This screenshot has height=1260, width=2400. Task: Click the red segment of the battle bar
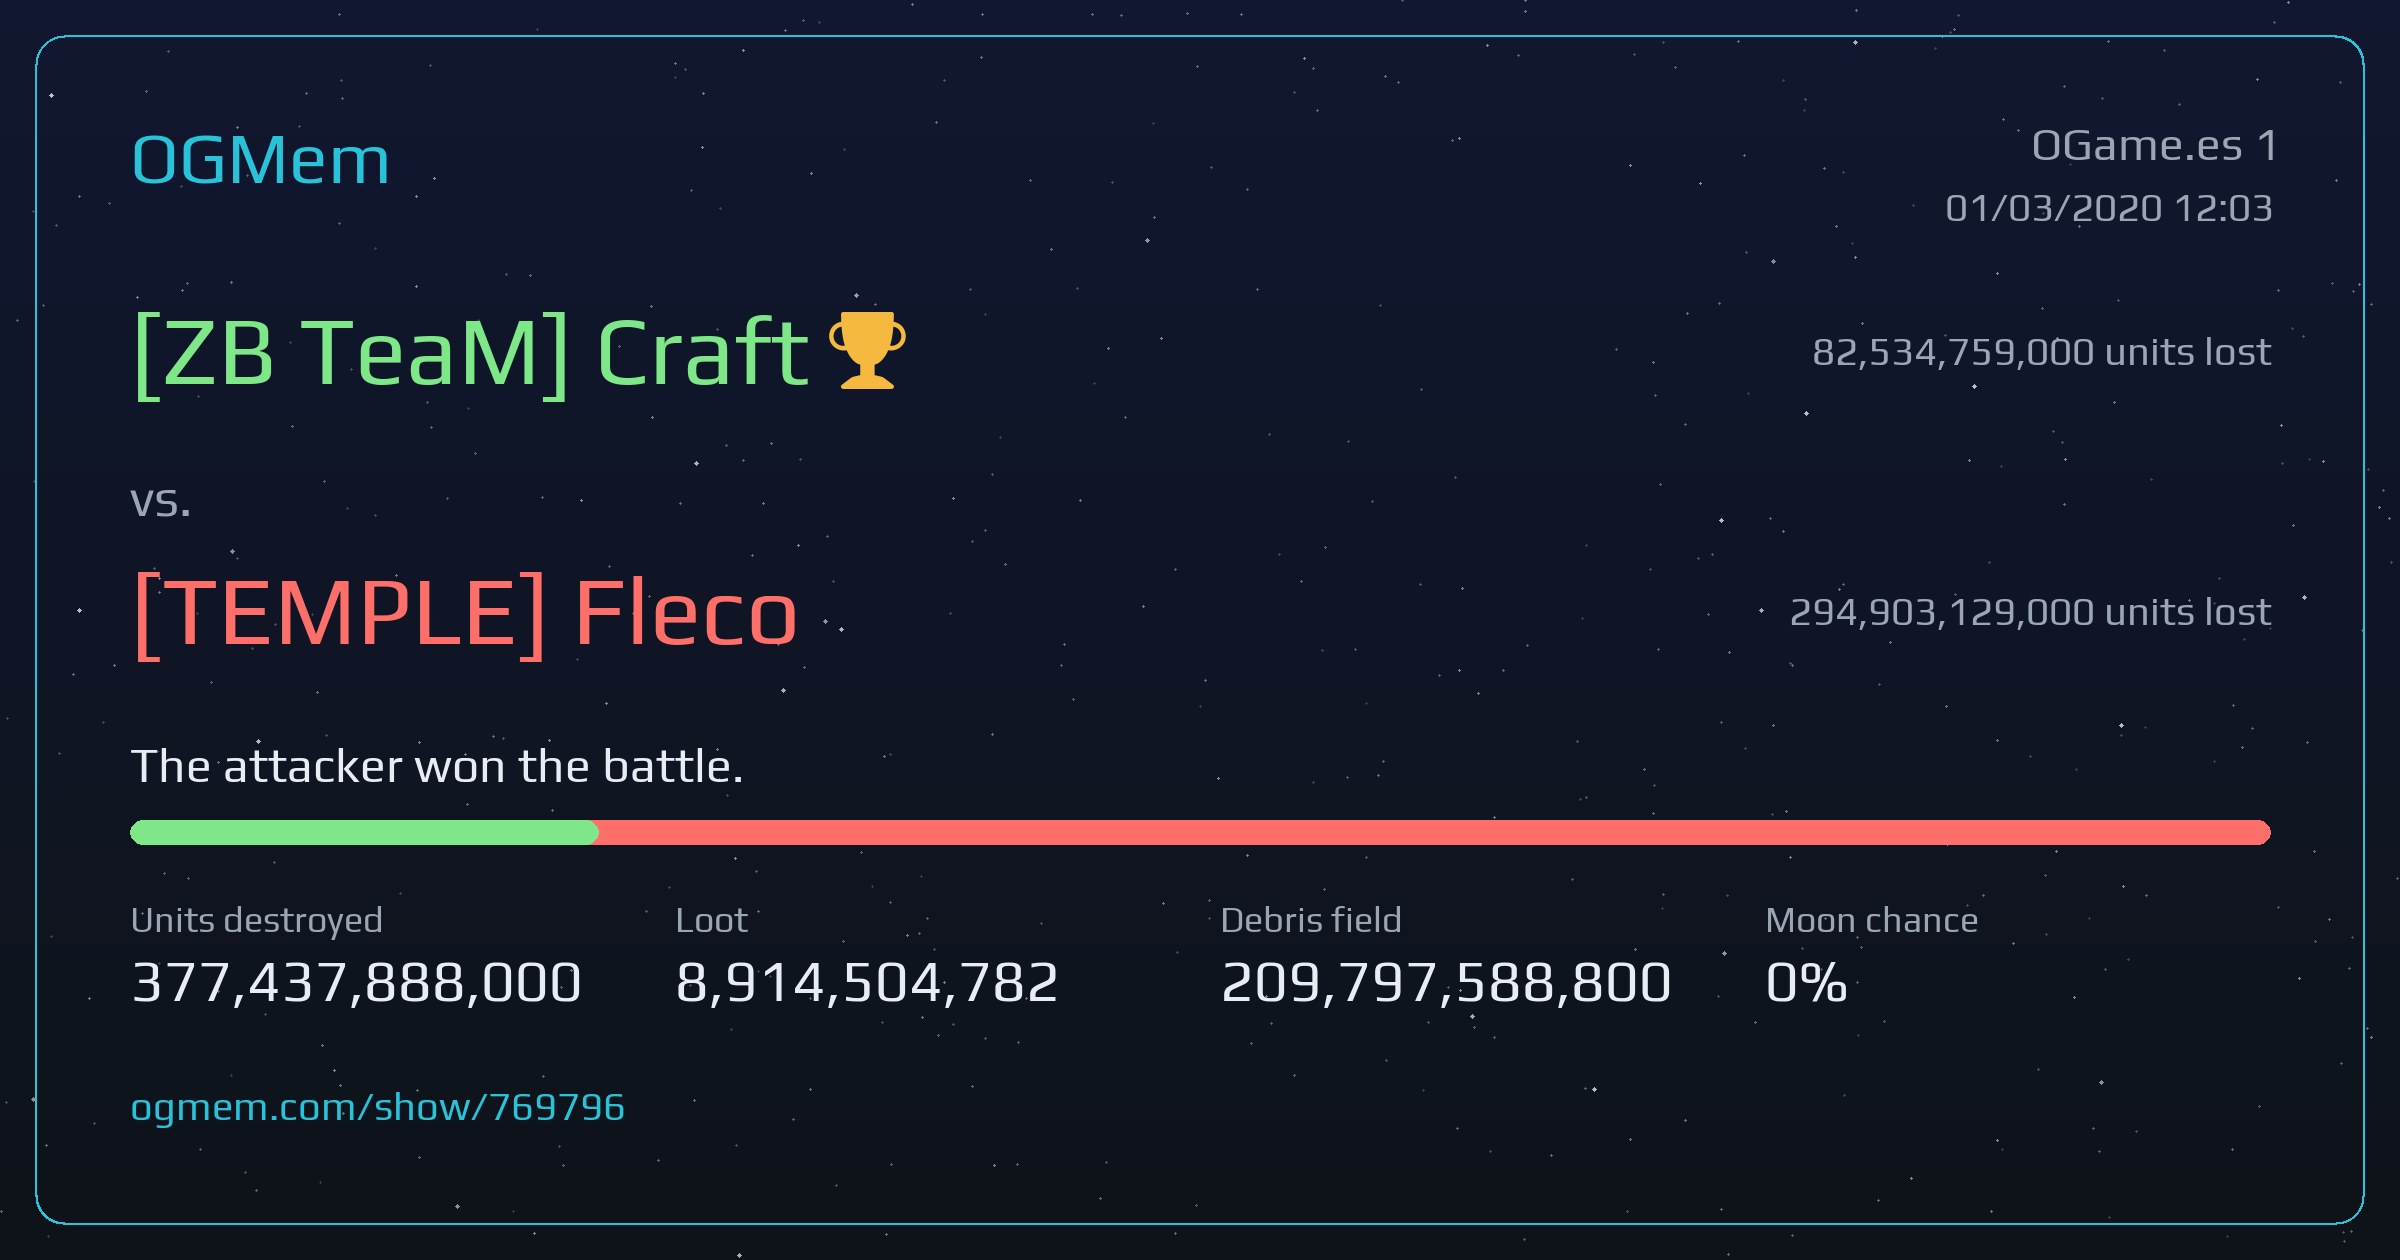(x=1434, y=832)
